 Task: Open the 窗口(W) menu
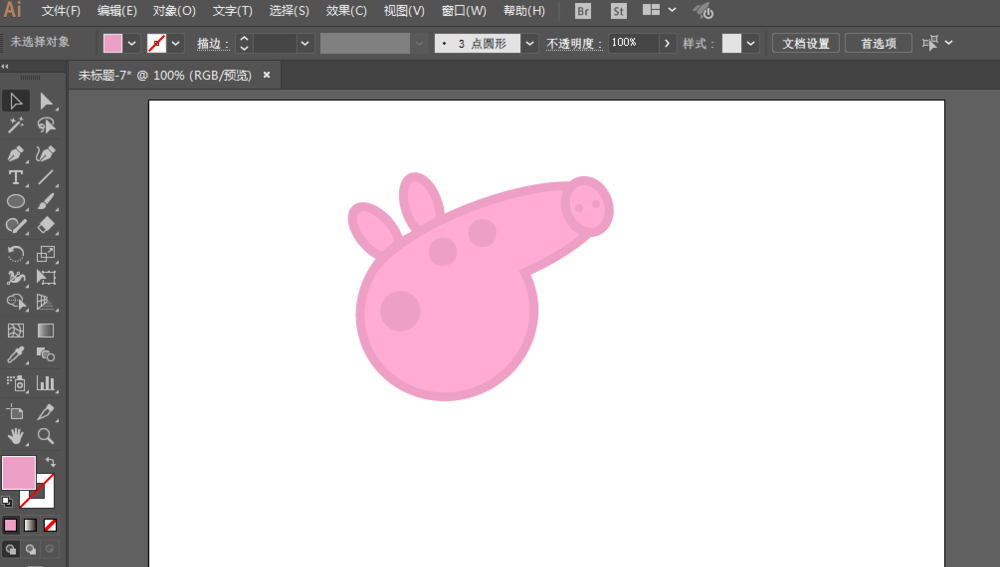pos(464,11)
